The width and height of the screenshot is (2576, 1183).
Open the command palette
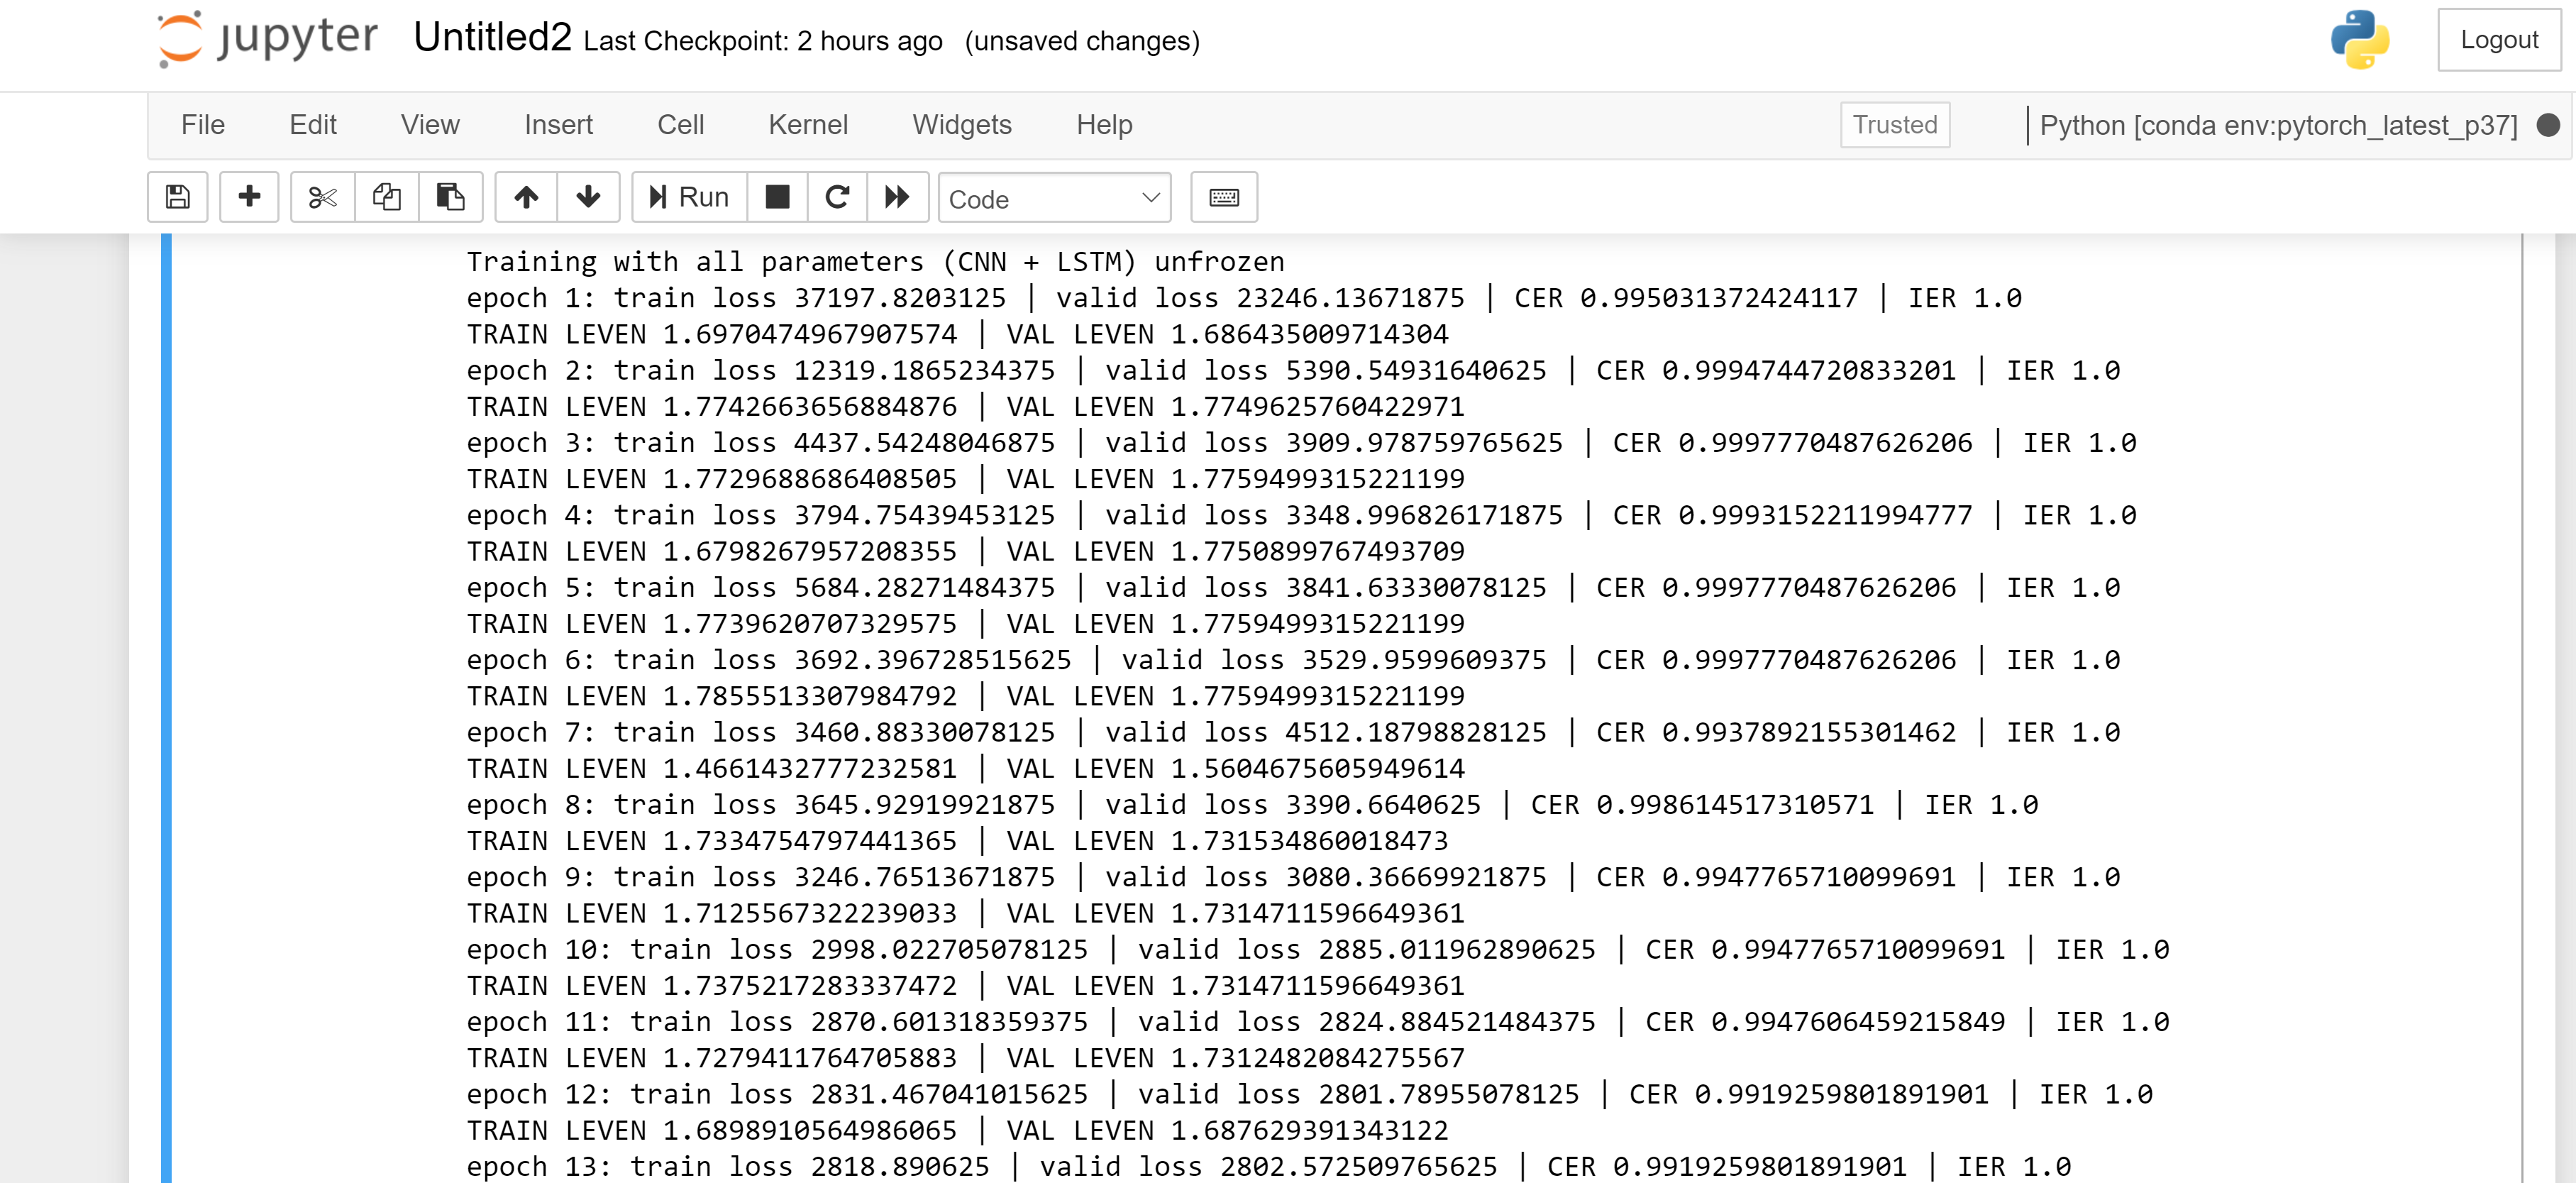(1224, 197)
